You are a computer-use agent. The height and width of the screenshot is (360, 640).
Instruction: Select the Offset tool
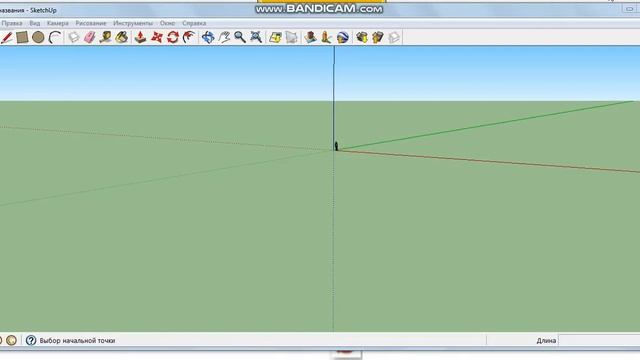click(x=189, y=38)
